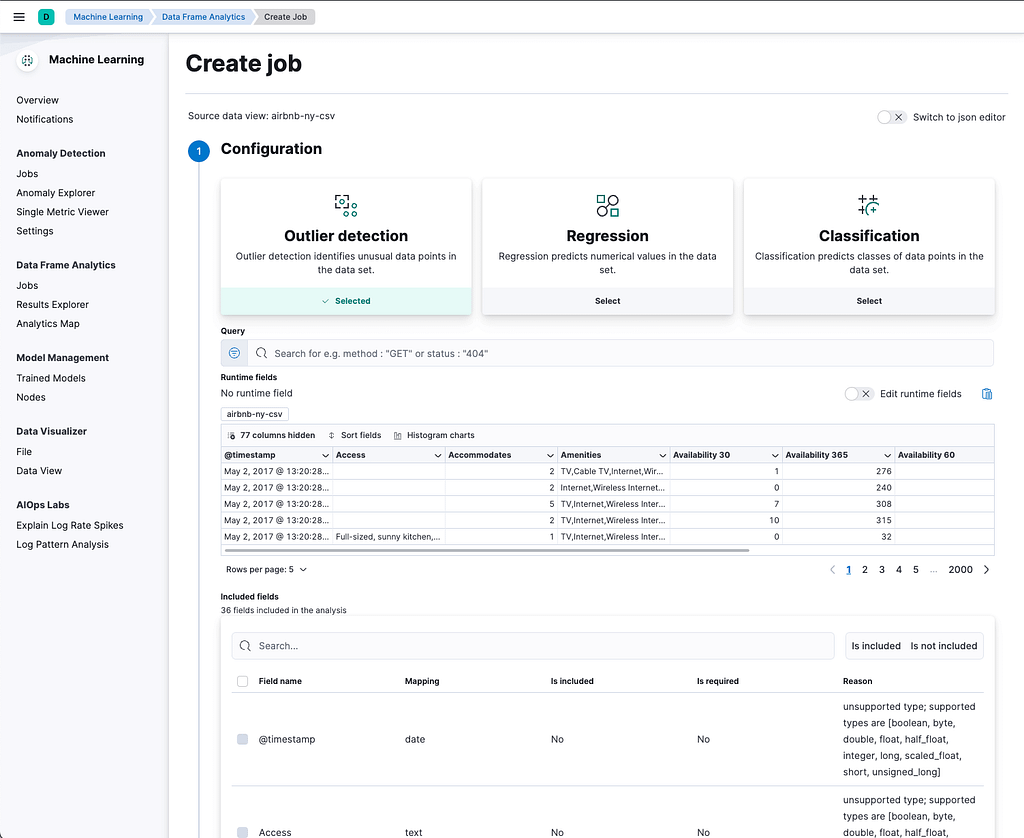This screenshot has height=838, width=1024.
Task: Click the Histogram charts icon
Action: click(x=398, y=436)
